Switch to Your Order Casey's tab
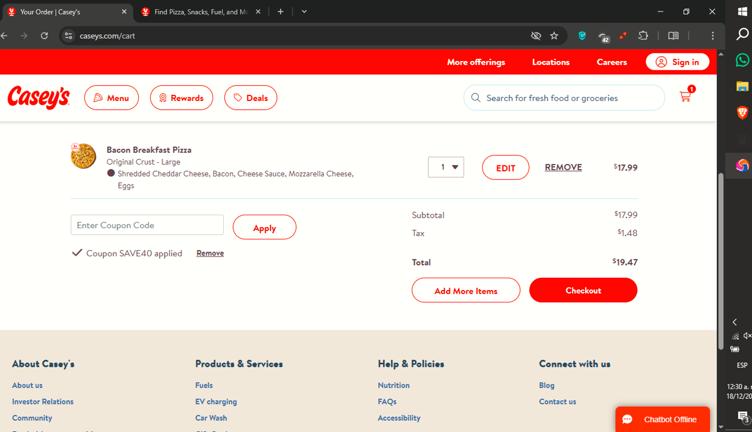This screenshot has width=752, height=432. click(67, 12)
